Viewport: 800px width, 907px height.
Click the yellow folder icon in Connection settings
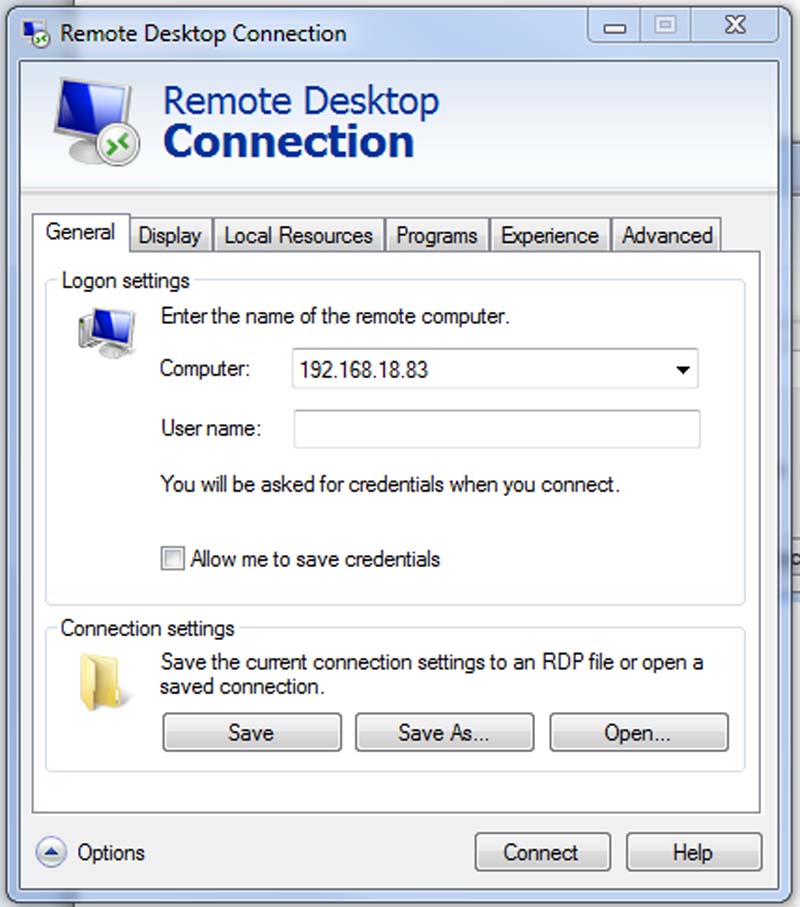[102, 680]
